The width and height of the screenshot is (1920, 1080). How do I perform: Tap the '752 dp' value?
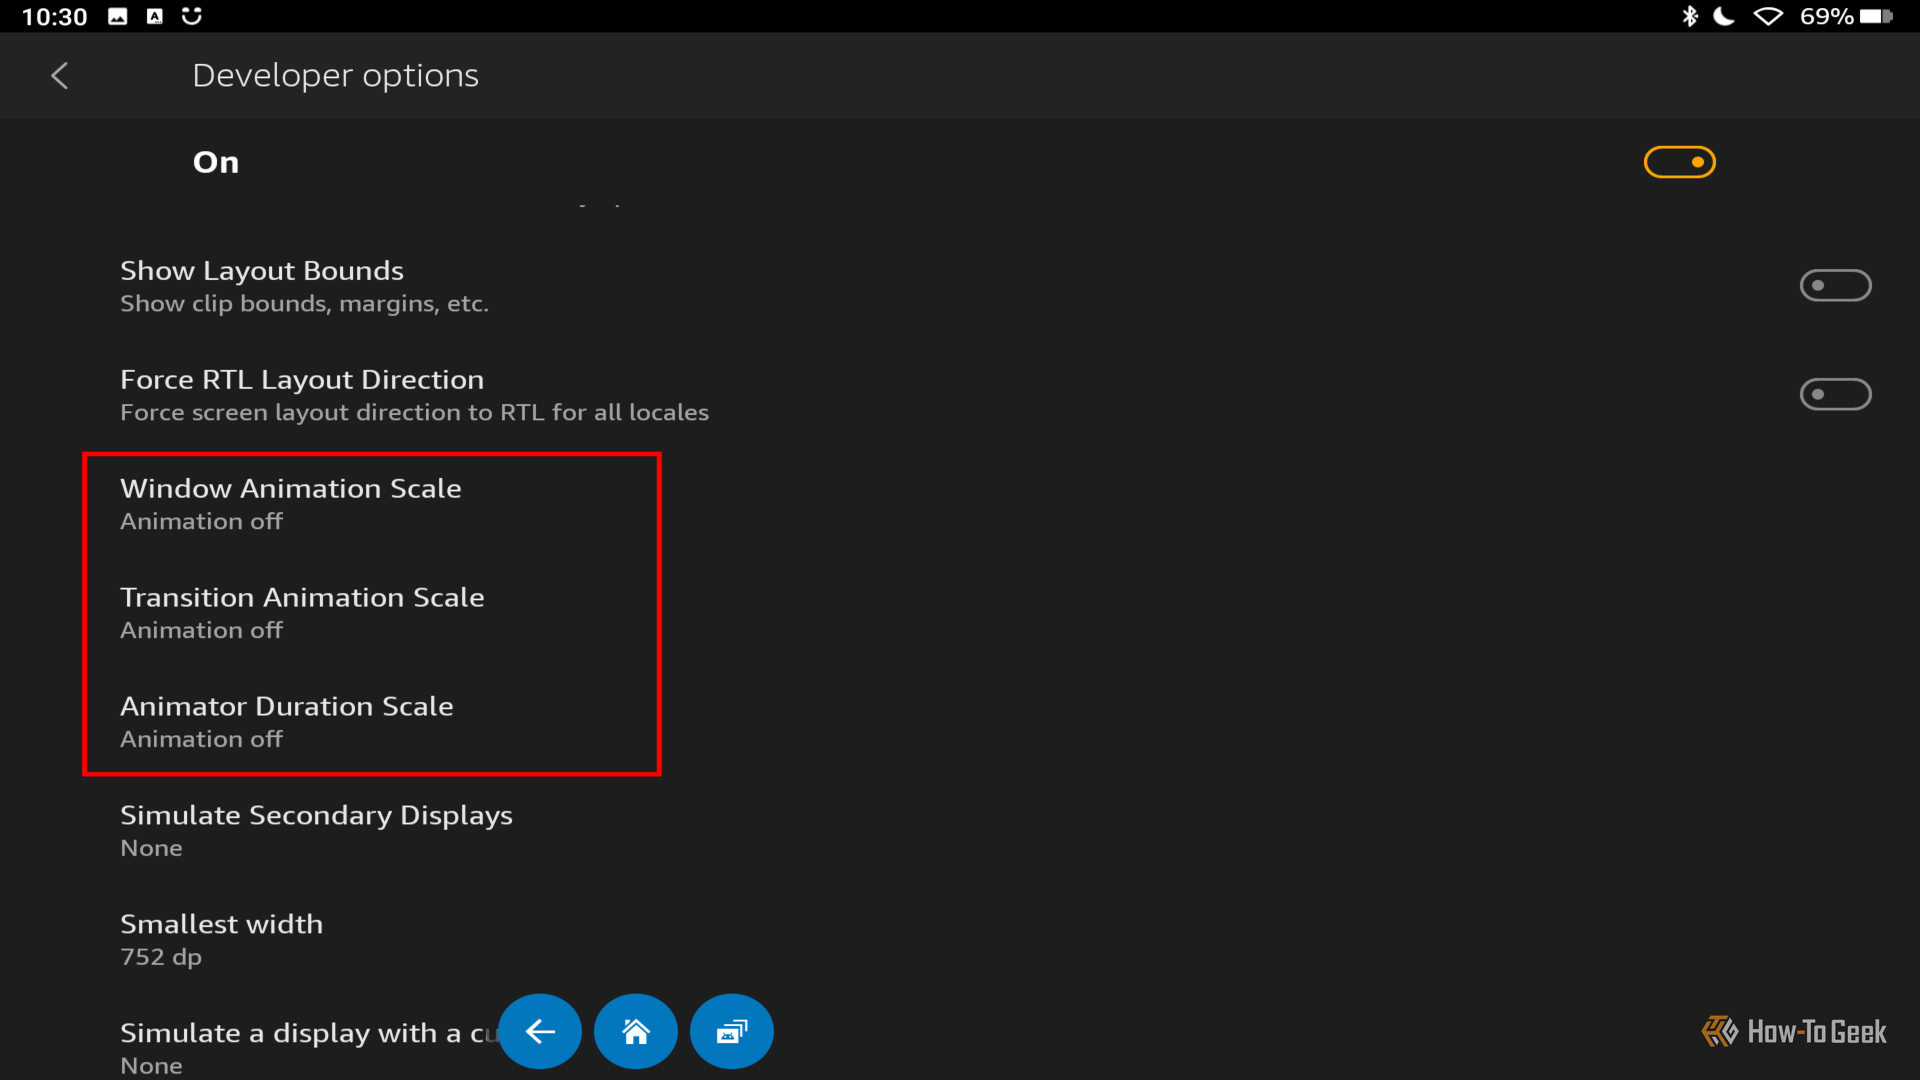[x=161, y=957]
